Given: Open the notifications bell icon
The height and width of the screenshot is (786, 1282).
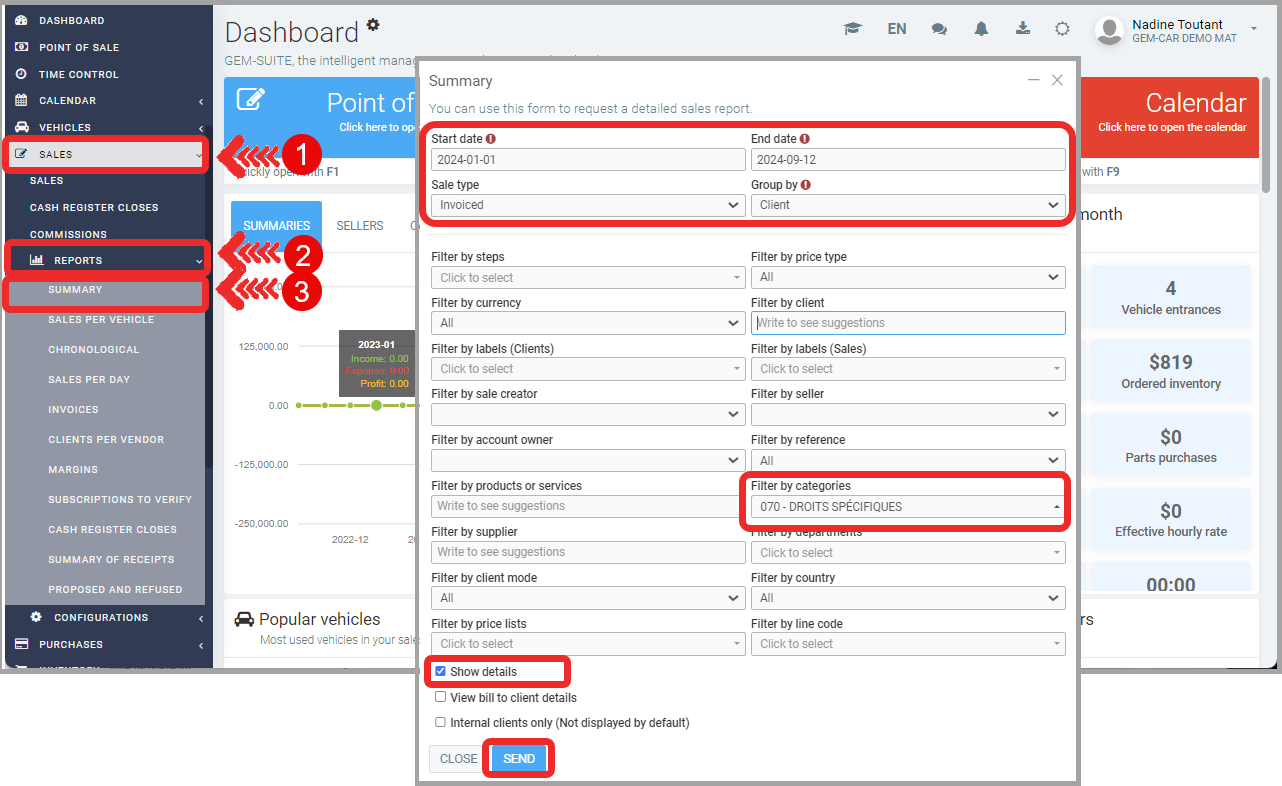Looking at the screenshot, I should [x=981, y=29].
